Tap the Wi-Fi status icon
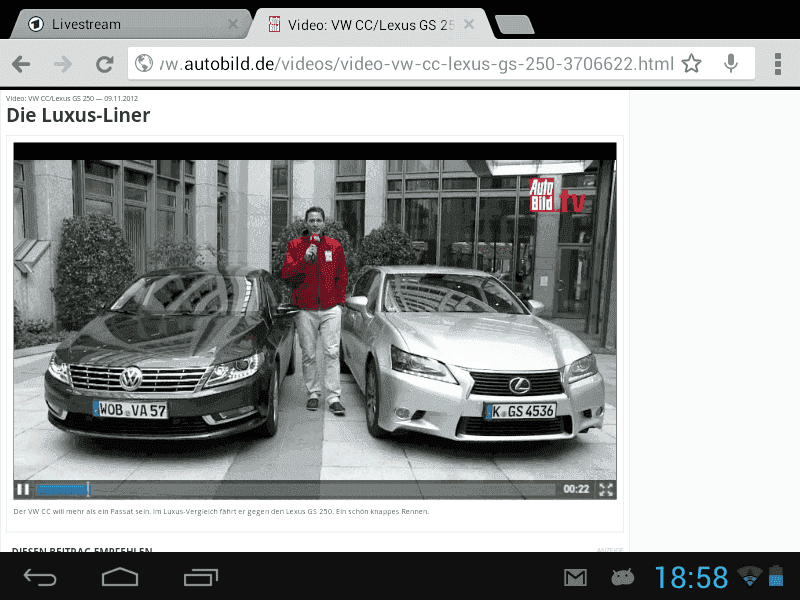This screenshot has height=600, width=800. [749, 576]
